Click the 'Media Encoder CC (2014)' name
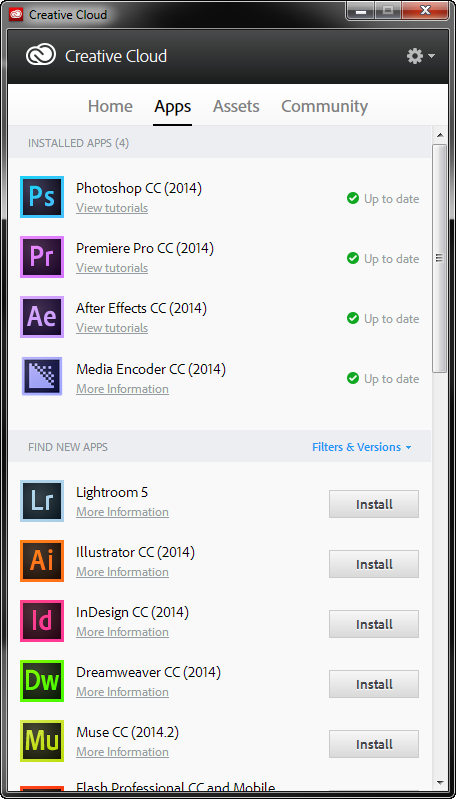Image resolution: width=456 pixels, height=799 pixels. [x=151, y=369]
